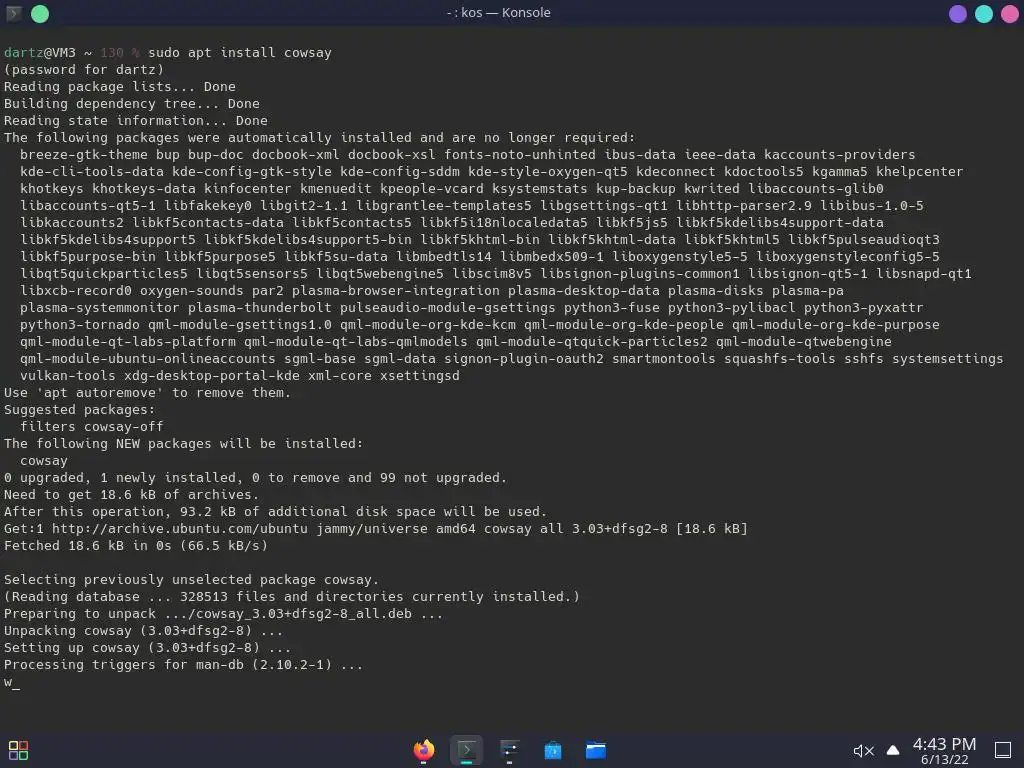
Task: Click the '0 upgraded, 1 newly installed' line
Action: [x=255, y=477]
